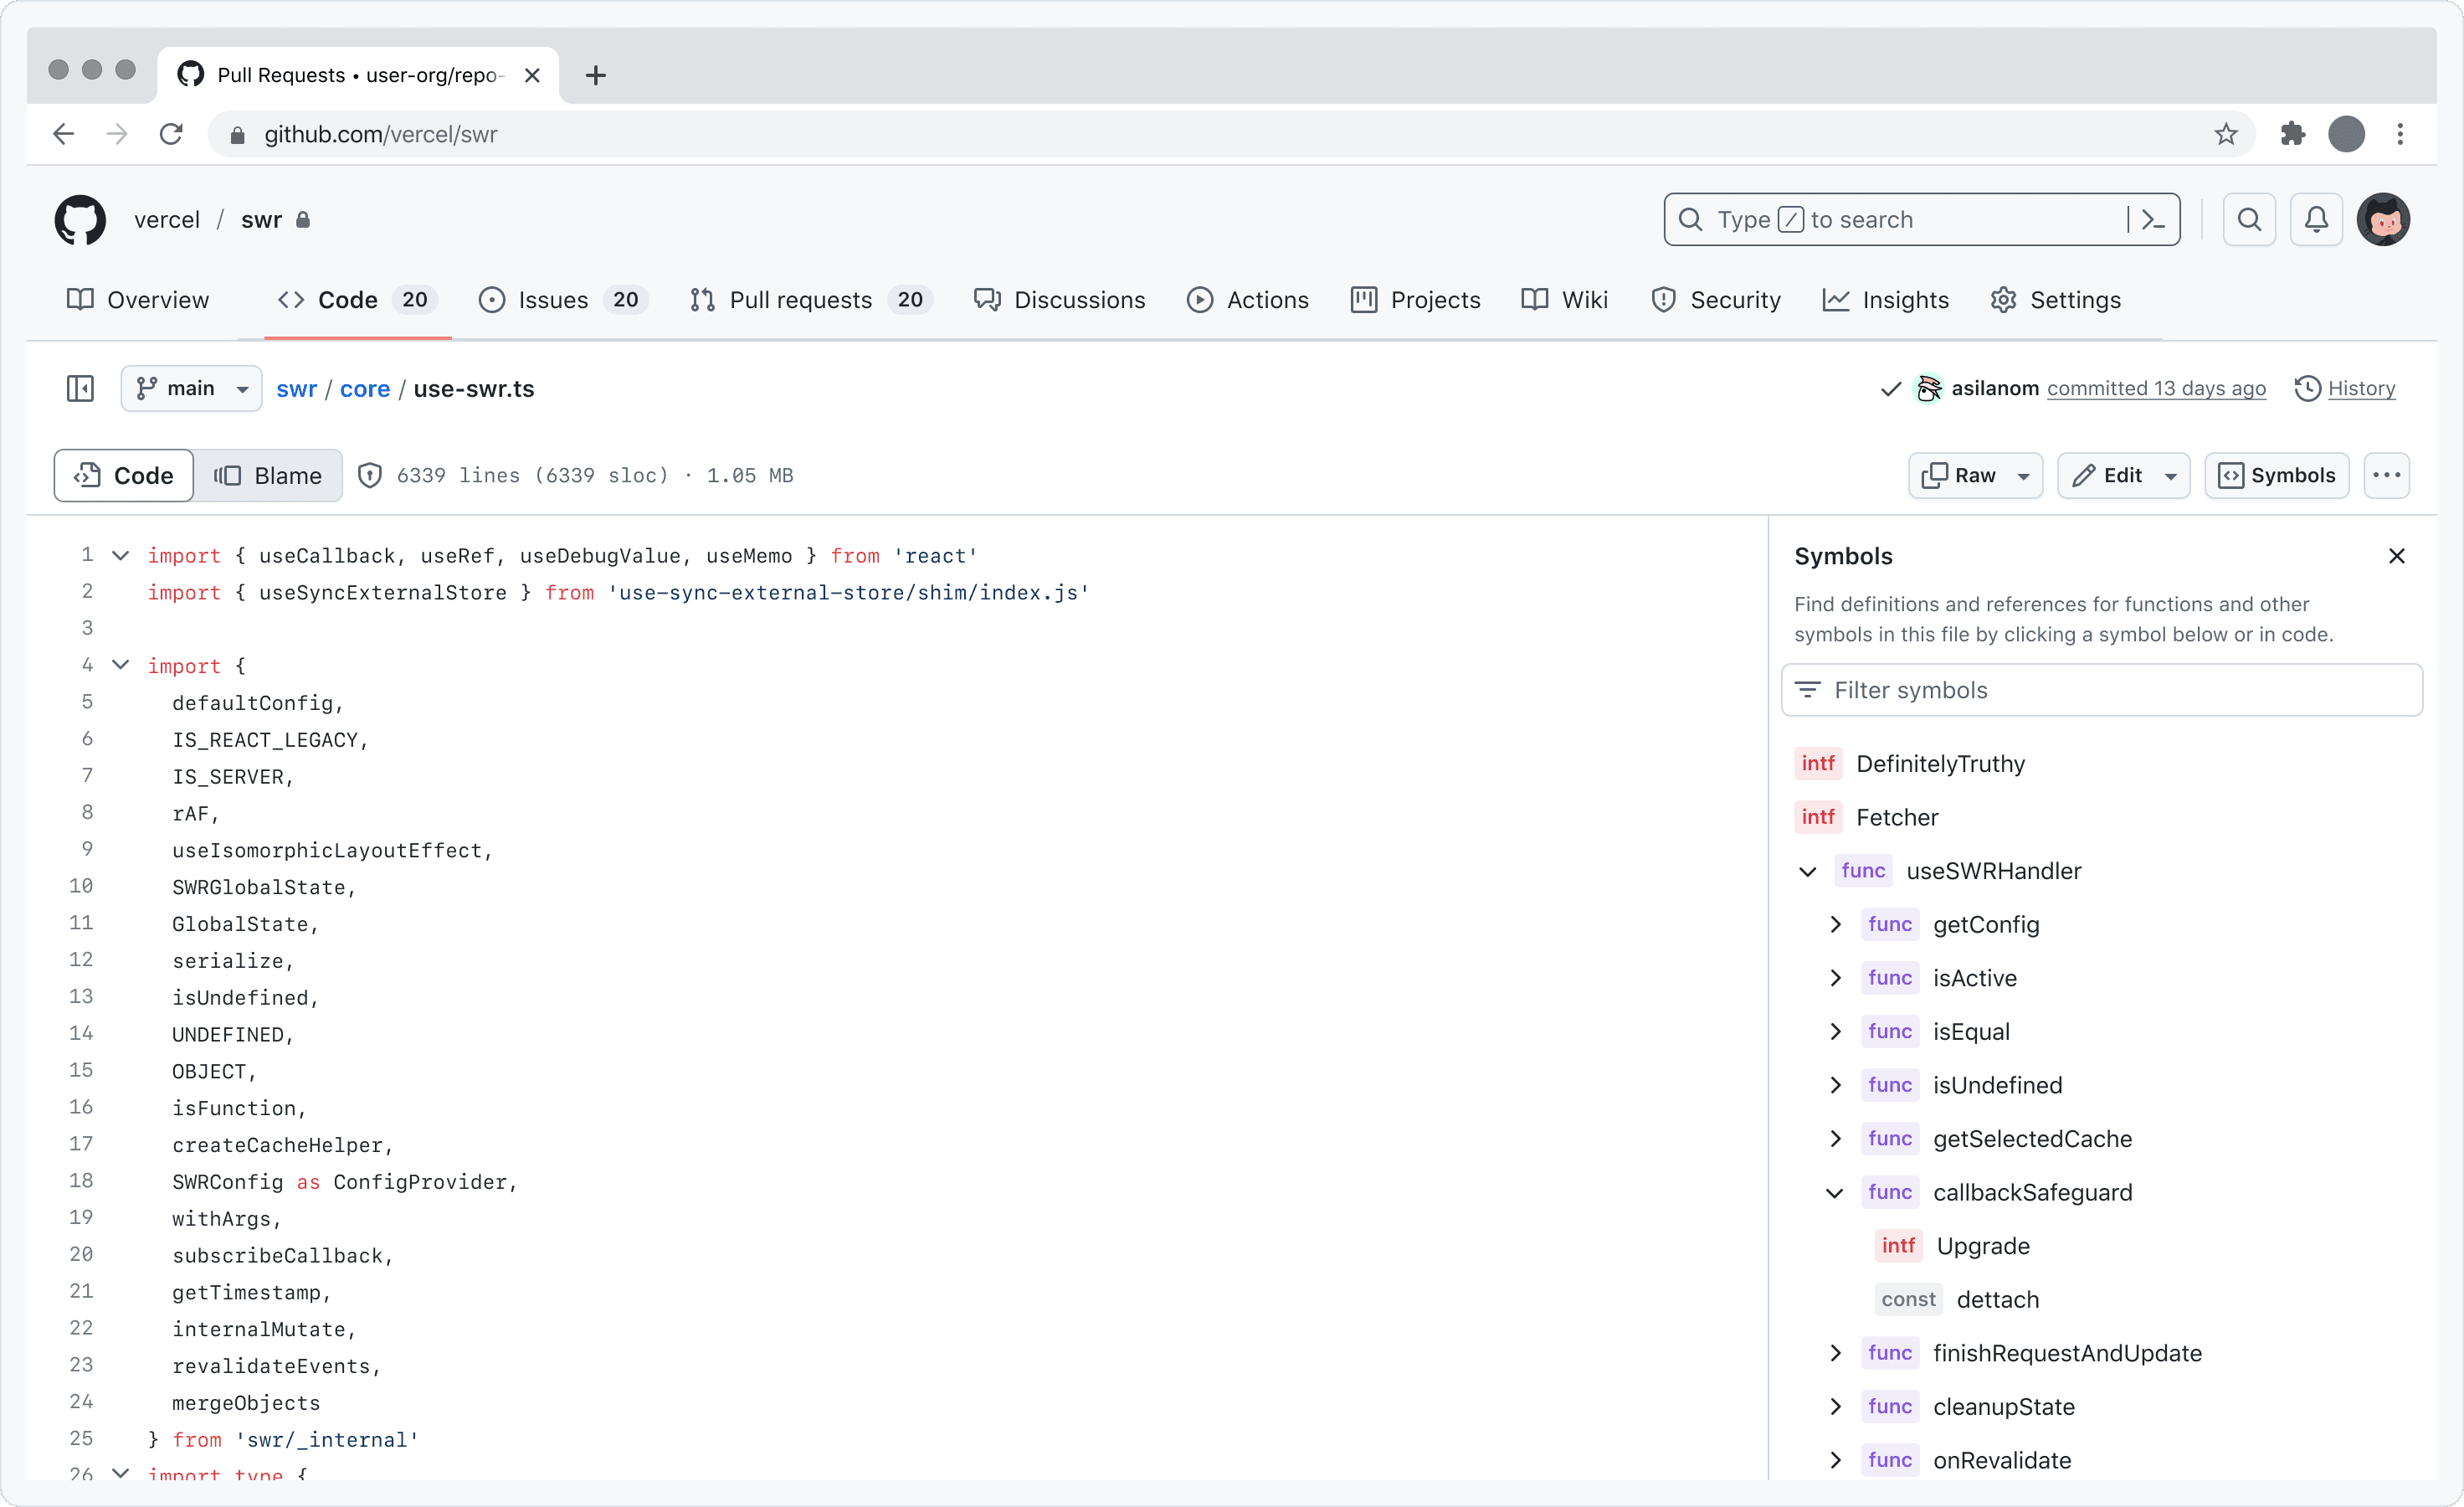Image resolution: width=2464 pixels, height=1507 pixels.
Task: Bookmark this page with the star icon
Action: [2225, 134]
